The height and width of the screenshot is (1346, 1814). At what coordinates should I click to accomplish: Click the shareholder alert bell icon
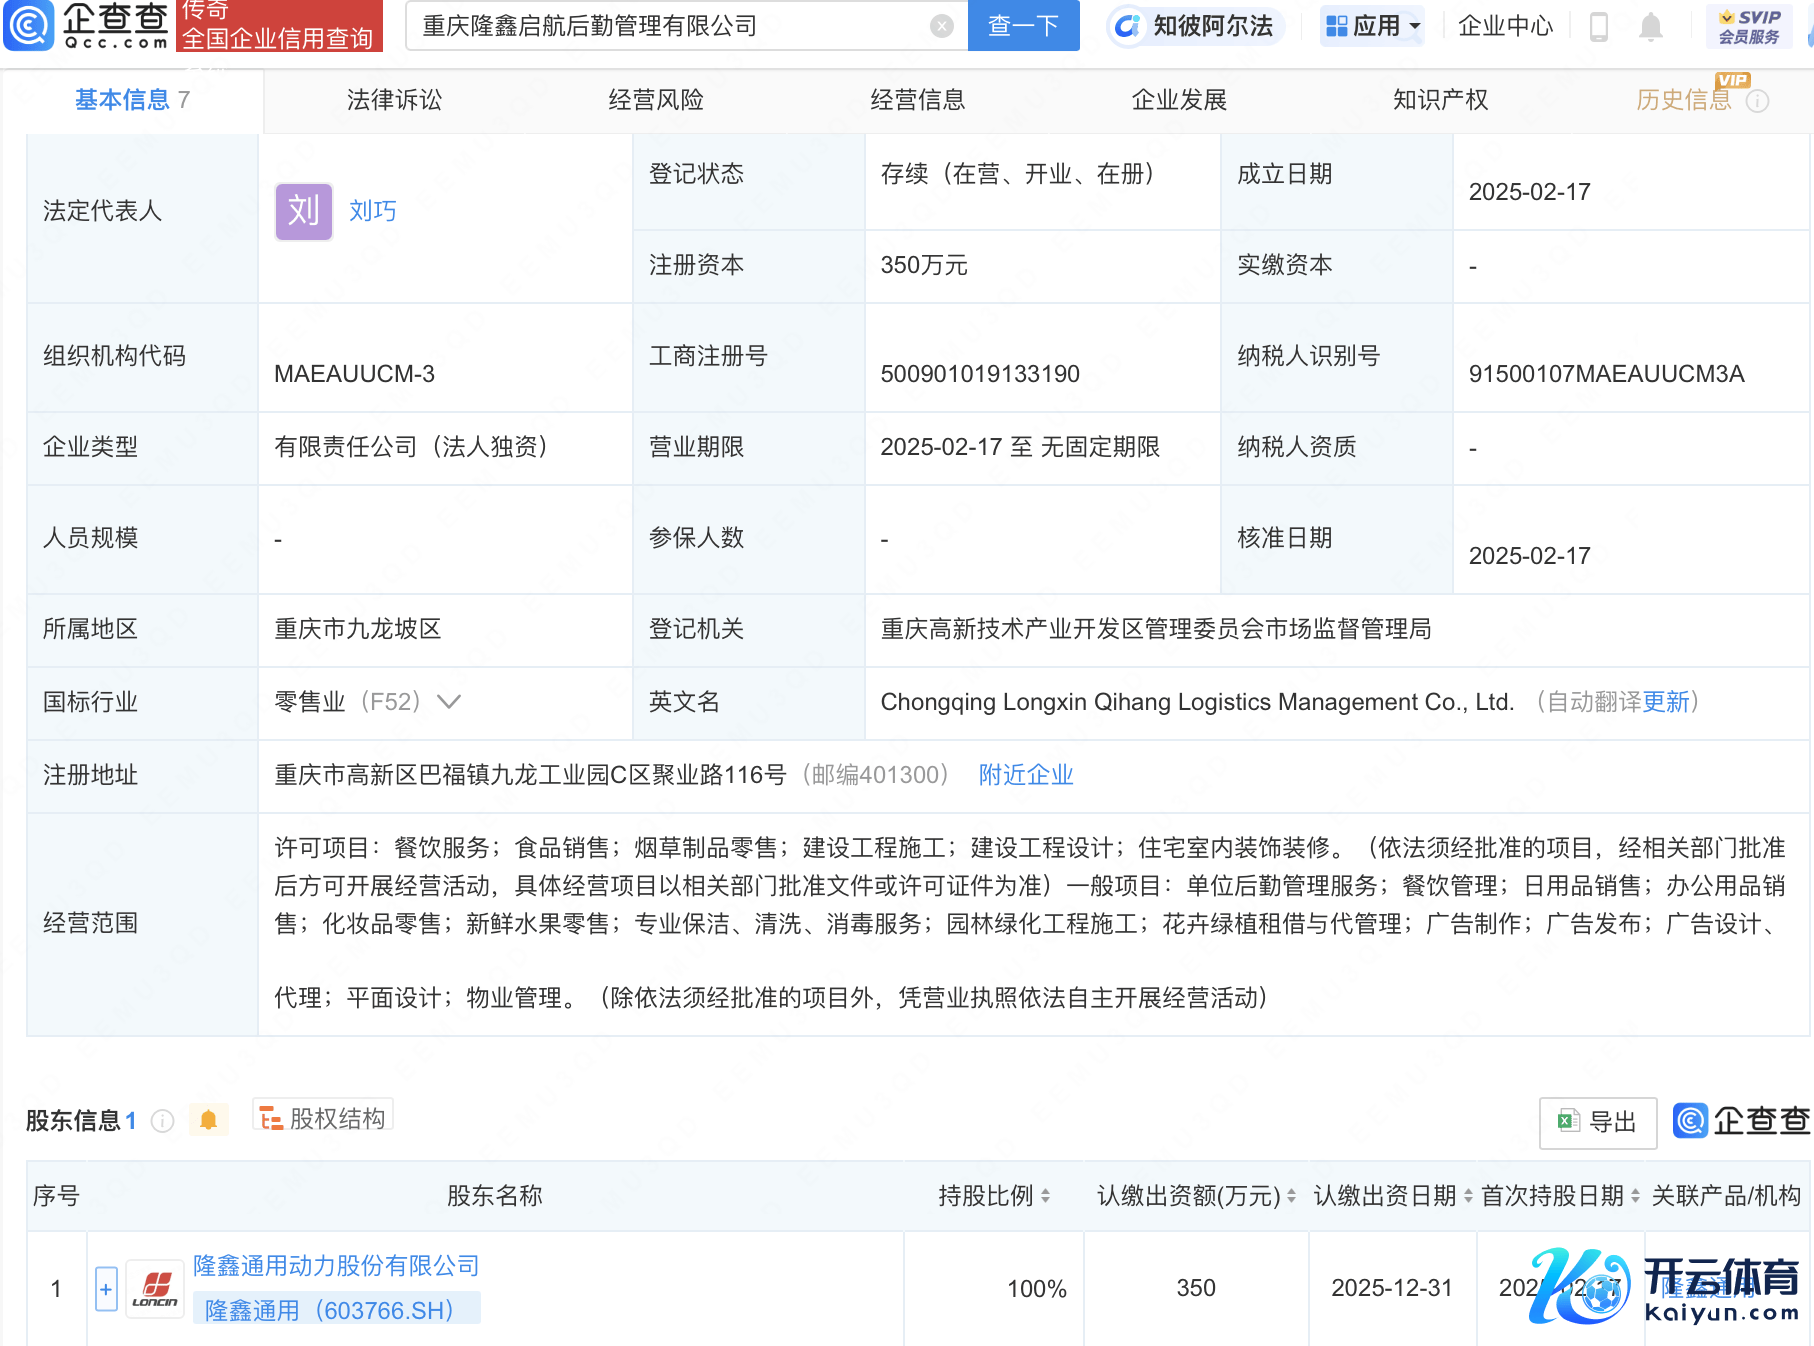[x=208, y=1120]
